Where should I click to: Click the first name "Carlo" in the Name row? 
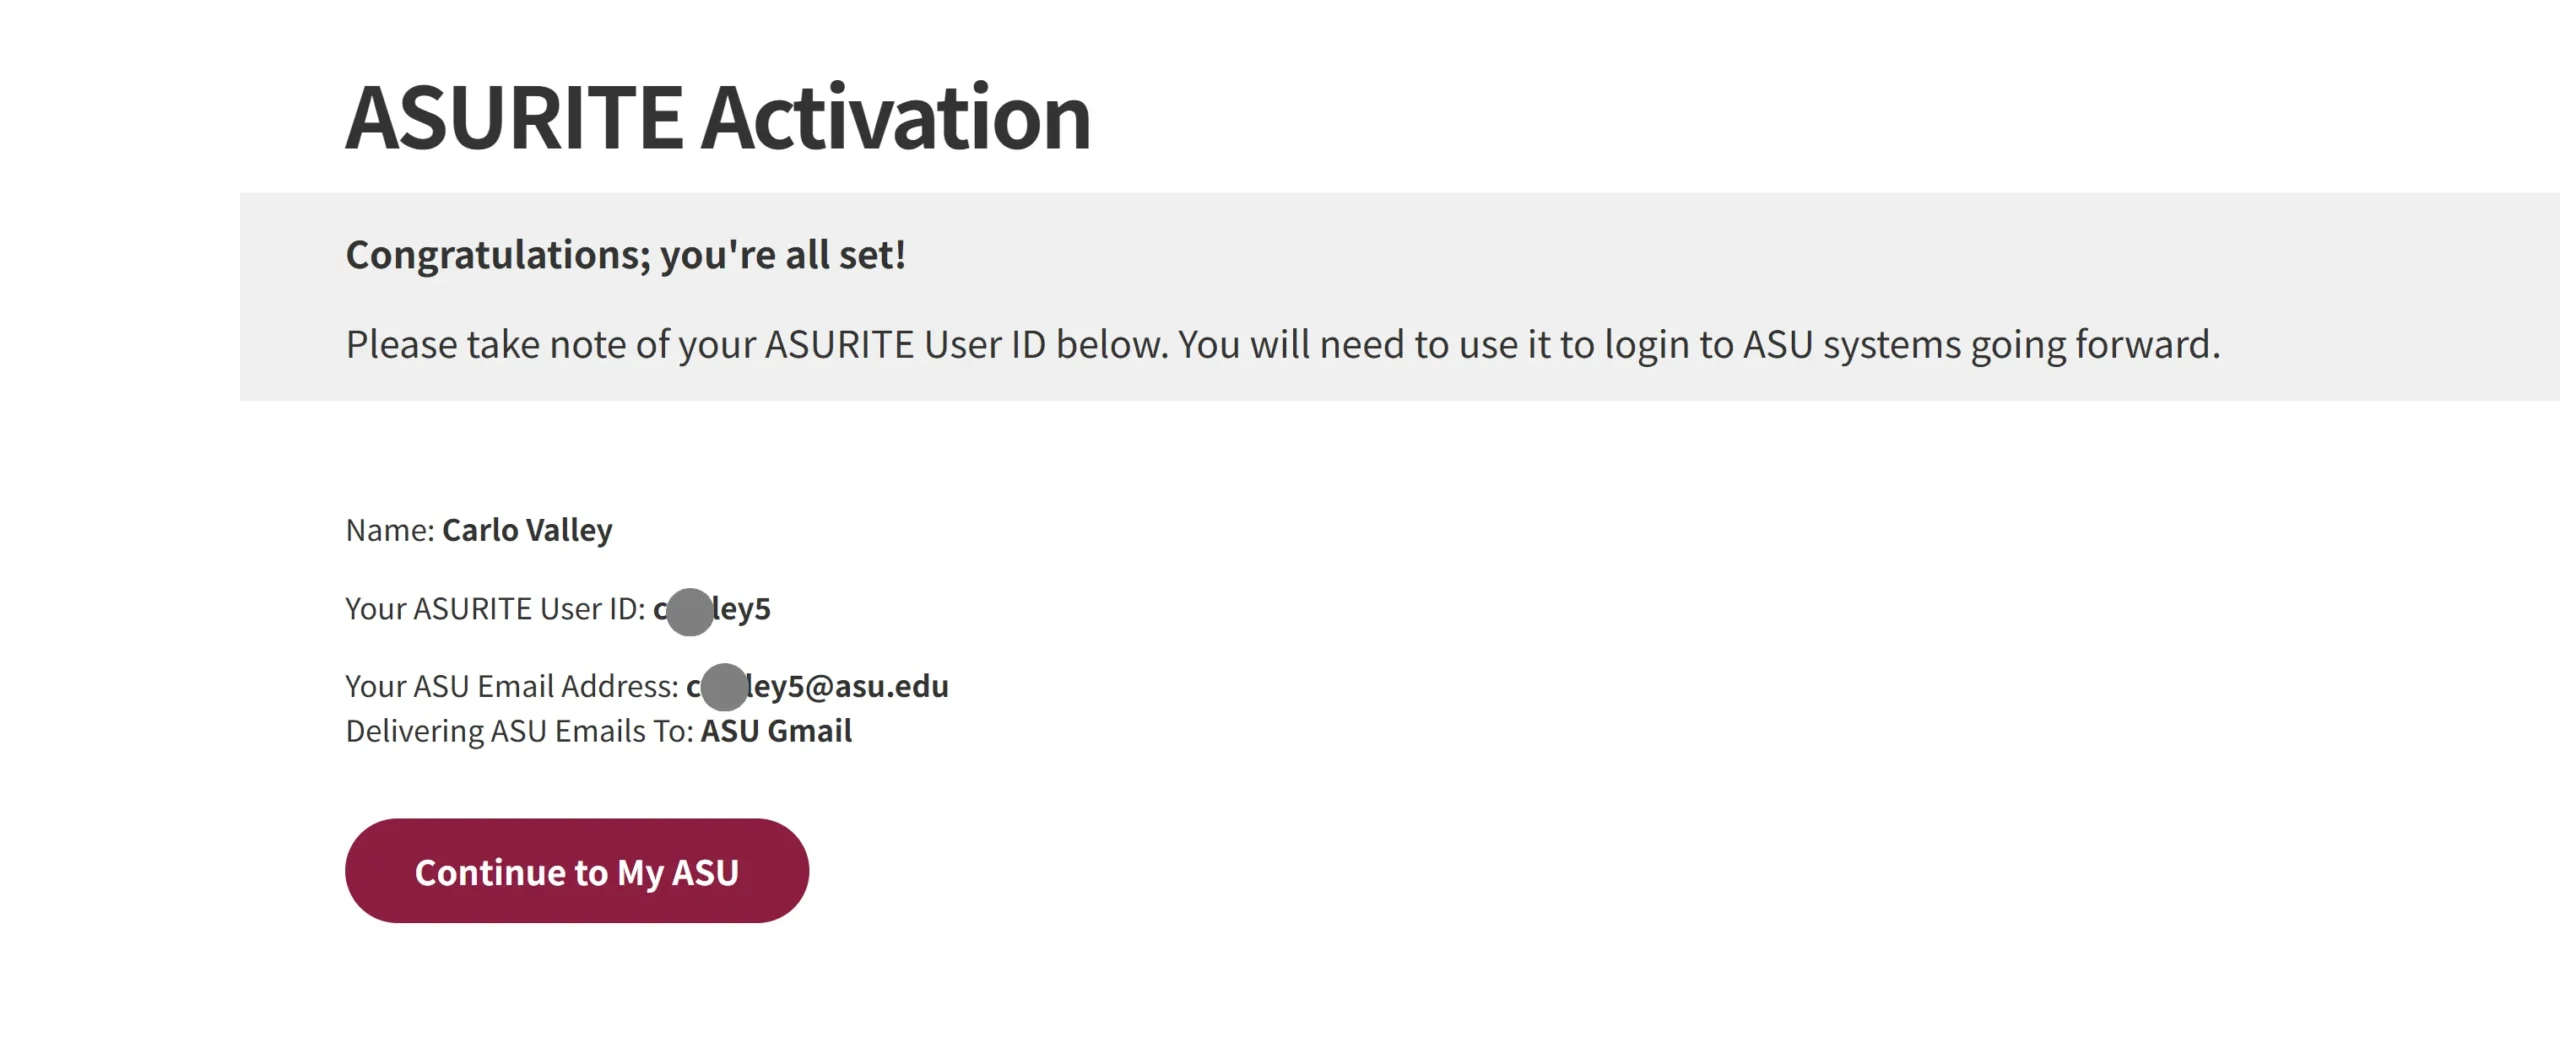(480, 530)
